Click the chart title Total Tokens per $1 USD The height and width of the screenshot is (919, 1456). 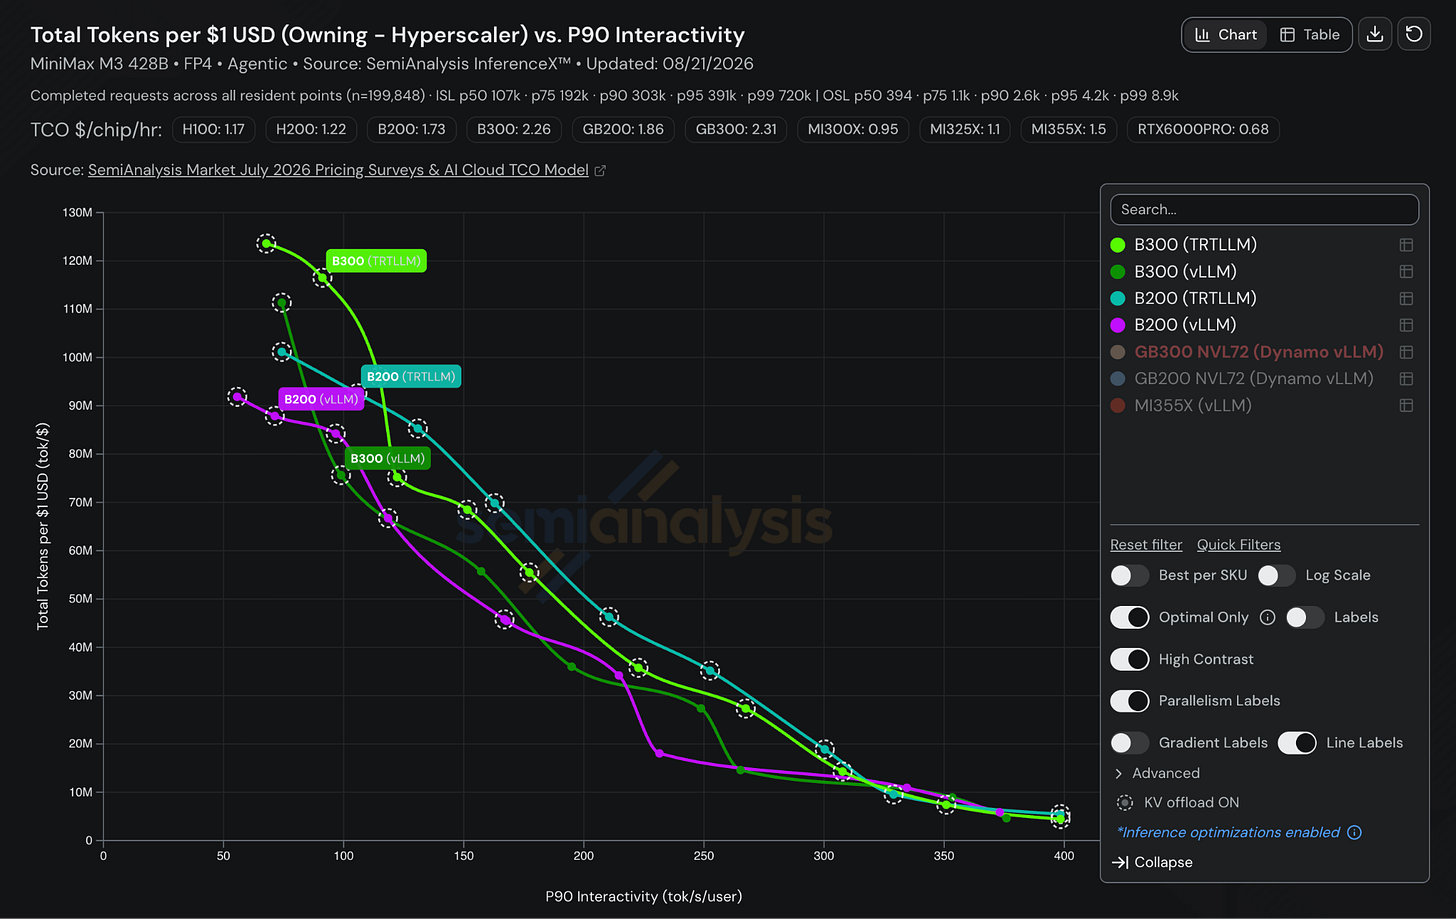coord(387,35)
